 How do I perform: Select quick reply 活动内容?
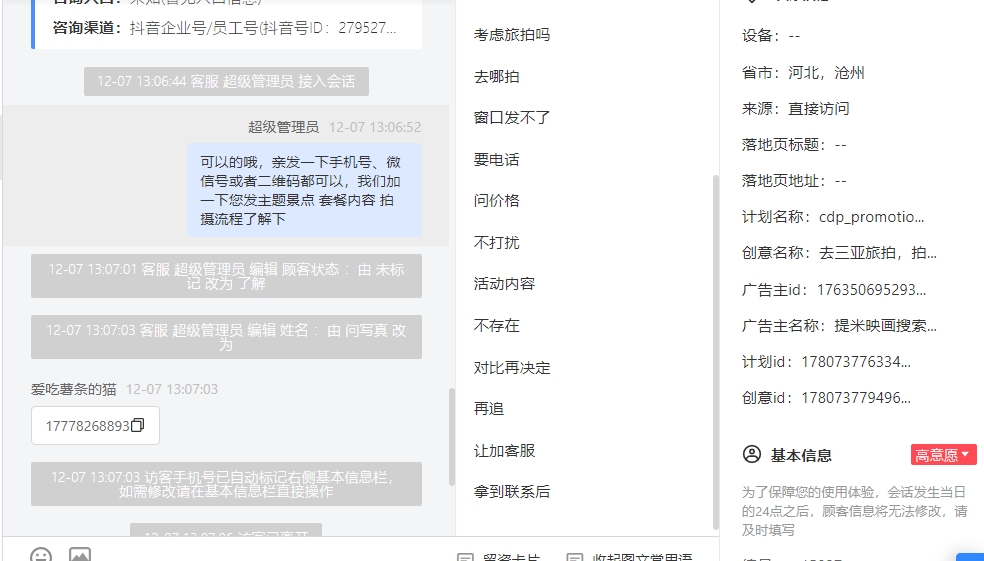coord(505,284)
